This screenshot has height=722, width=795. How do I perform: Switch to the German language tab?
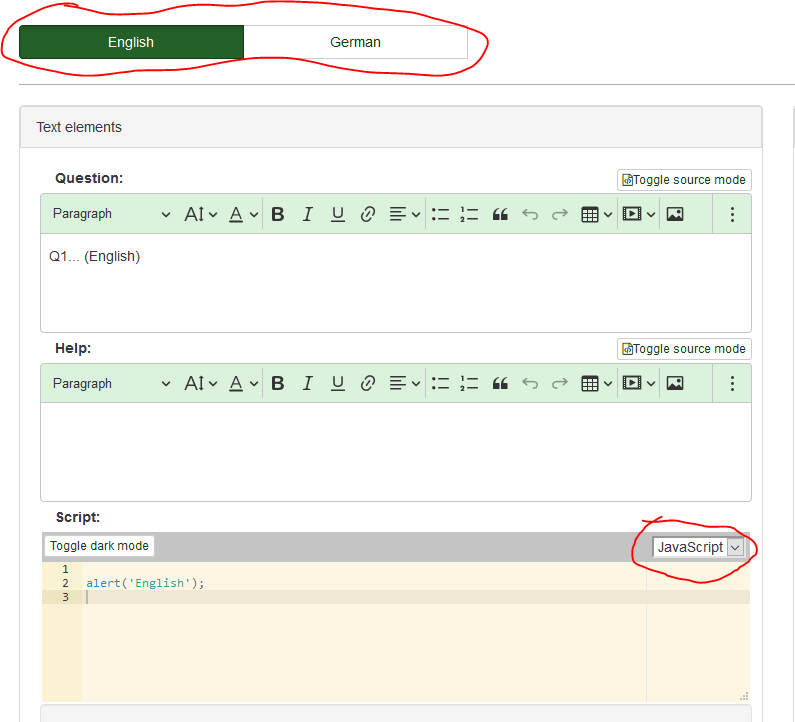[x=355, y=42]
